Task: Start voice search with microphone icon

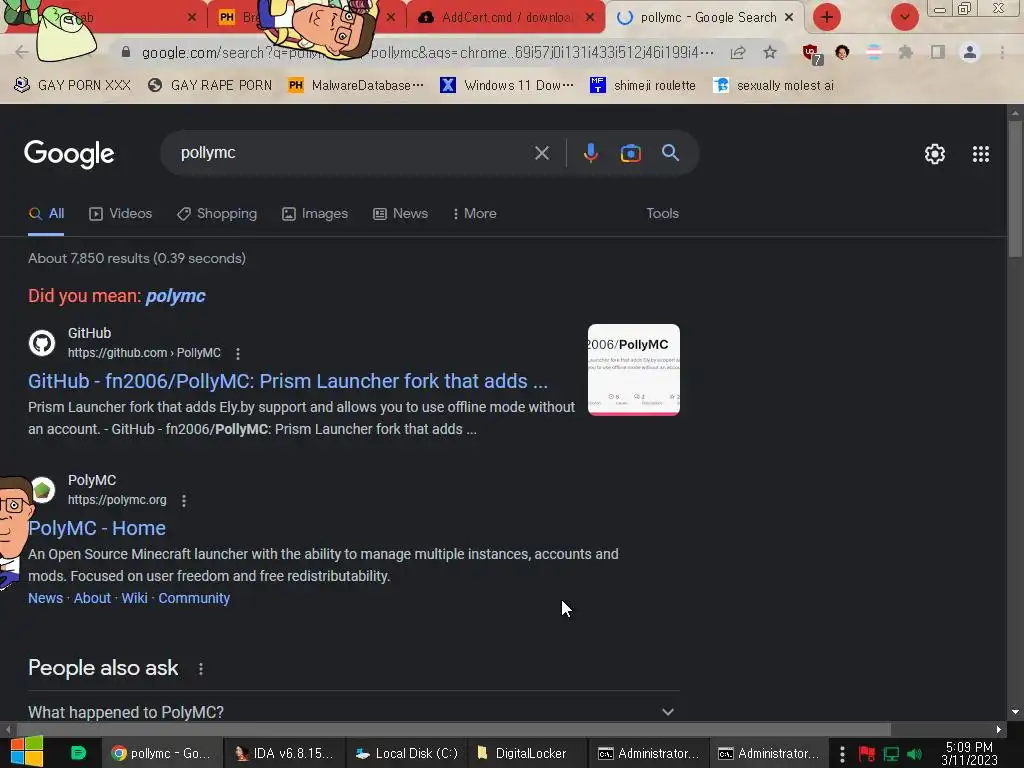Action: [590, 153]
